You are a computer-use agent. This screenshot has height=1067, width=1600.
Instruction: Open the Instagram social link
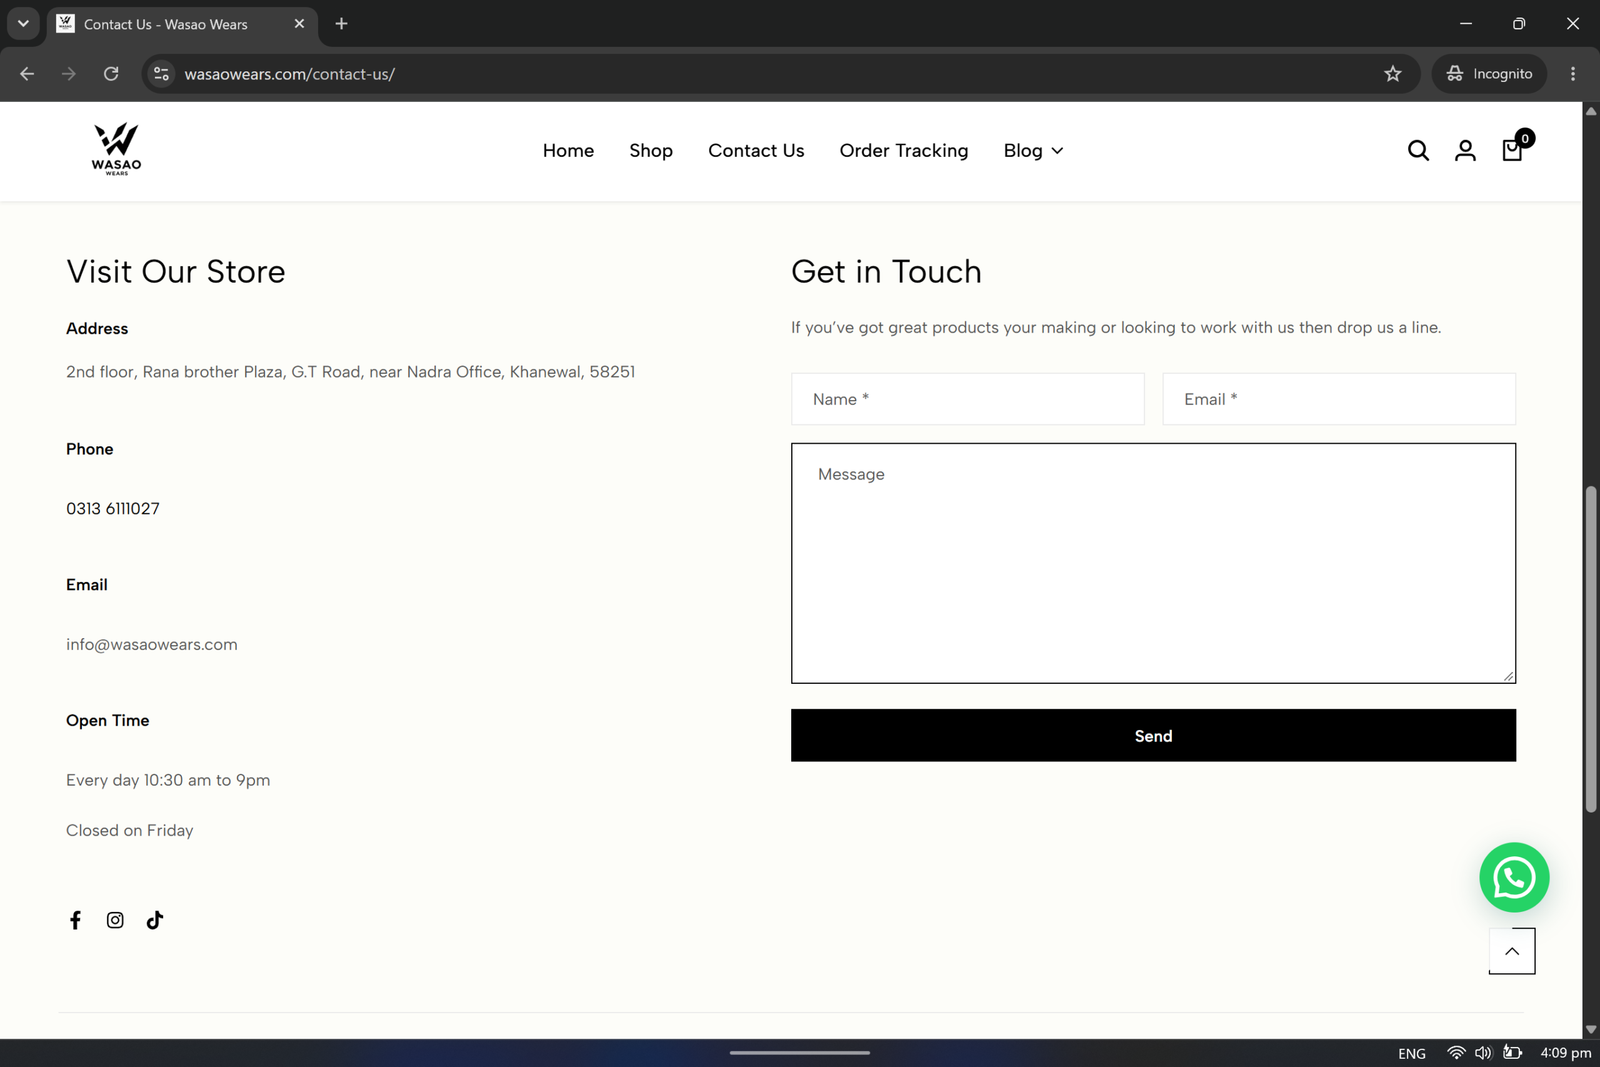point(115,920)
